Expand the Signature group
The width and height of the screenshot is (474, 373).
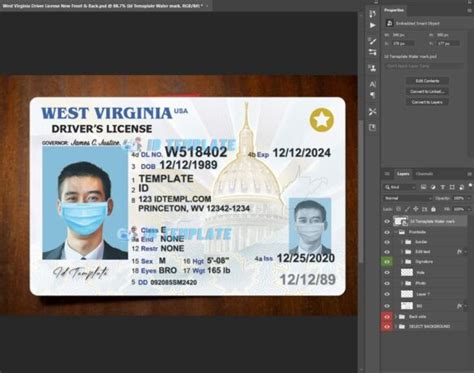pos(402,262)
